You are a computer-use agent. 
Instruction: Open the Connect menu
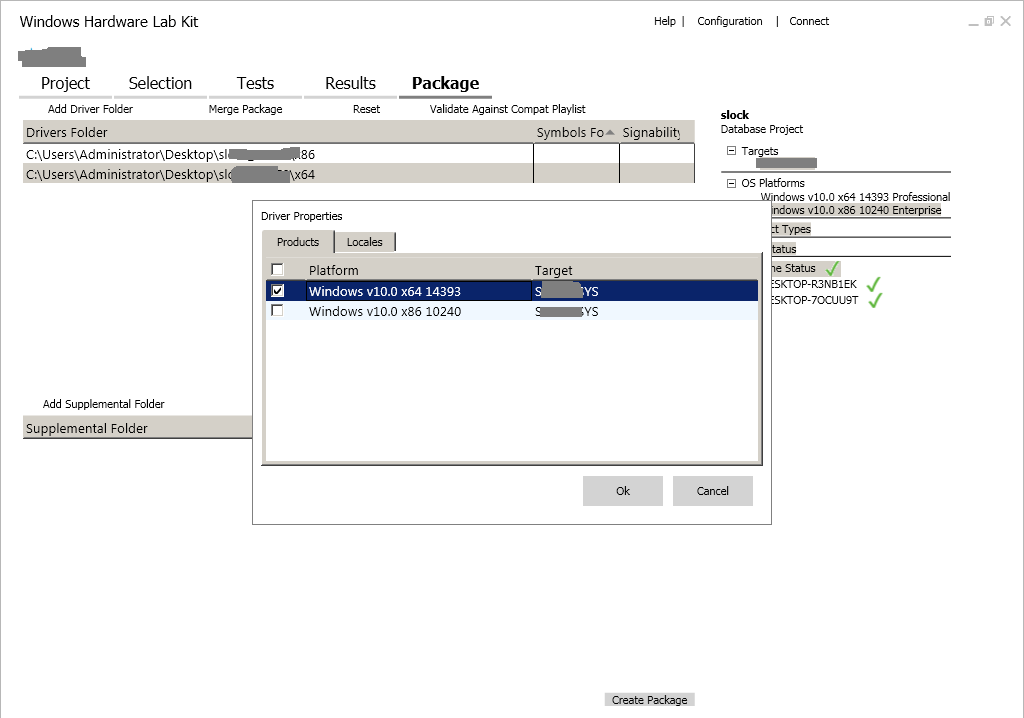[x=808, y=21]
